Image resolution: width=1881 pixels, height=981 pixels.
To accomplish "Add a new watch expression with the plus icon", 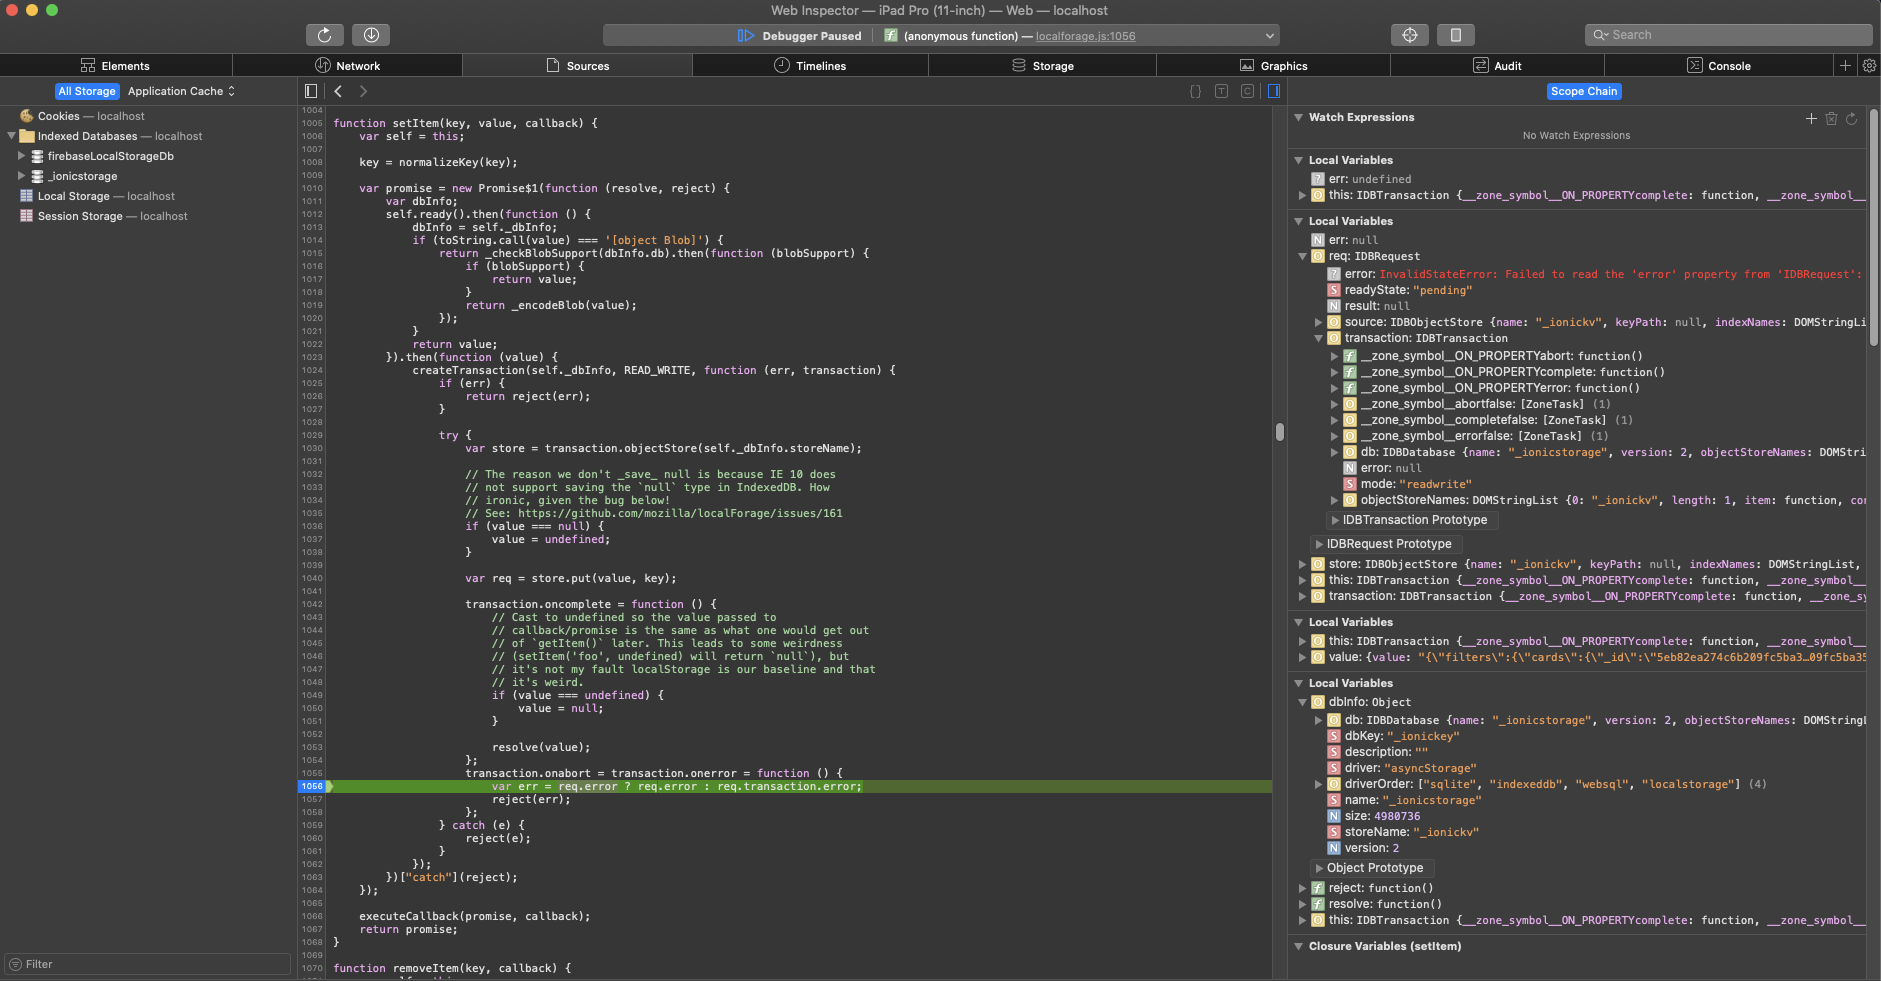I will pos(1809,118).
